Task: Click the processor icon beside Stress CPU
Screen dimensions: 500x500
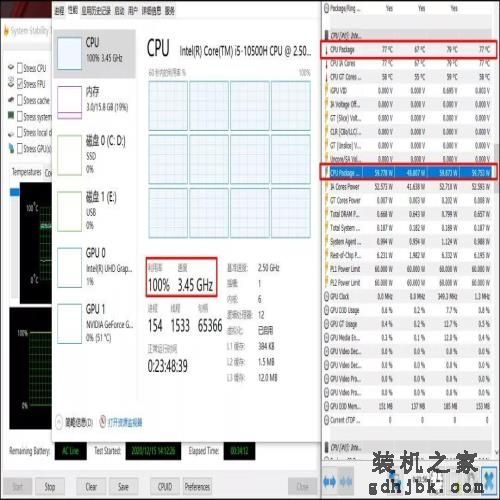Action: click(x=11, y=67)
